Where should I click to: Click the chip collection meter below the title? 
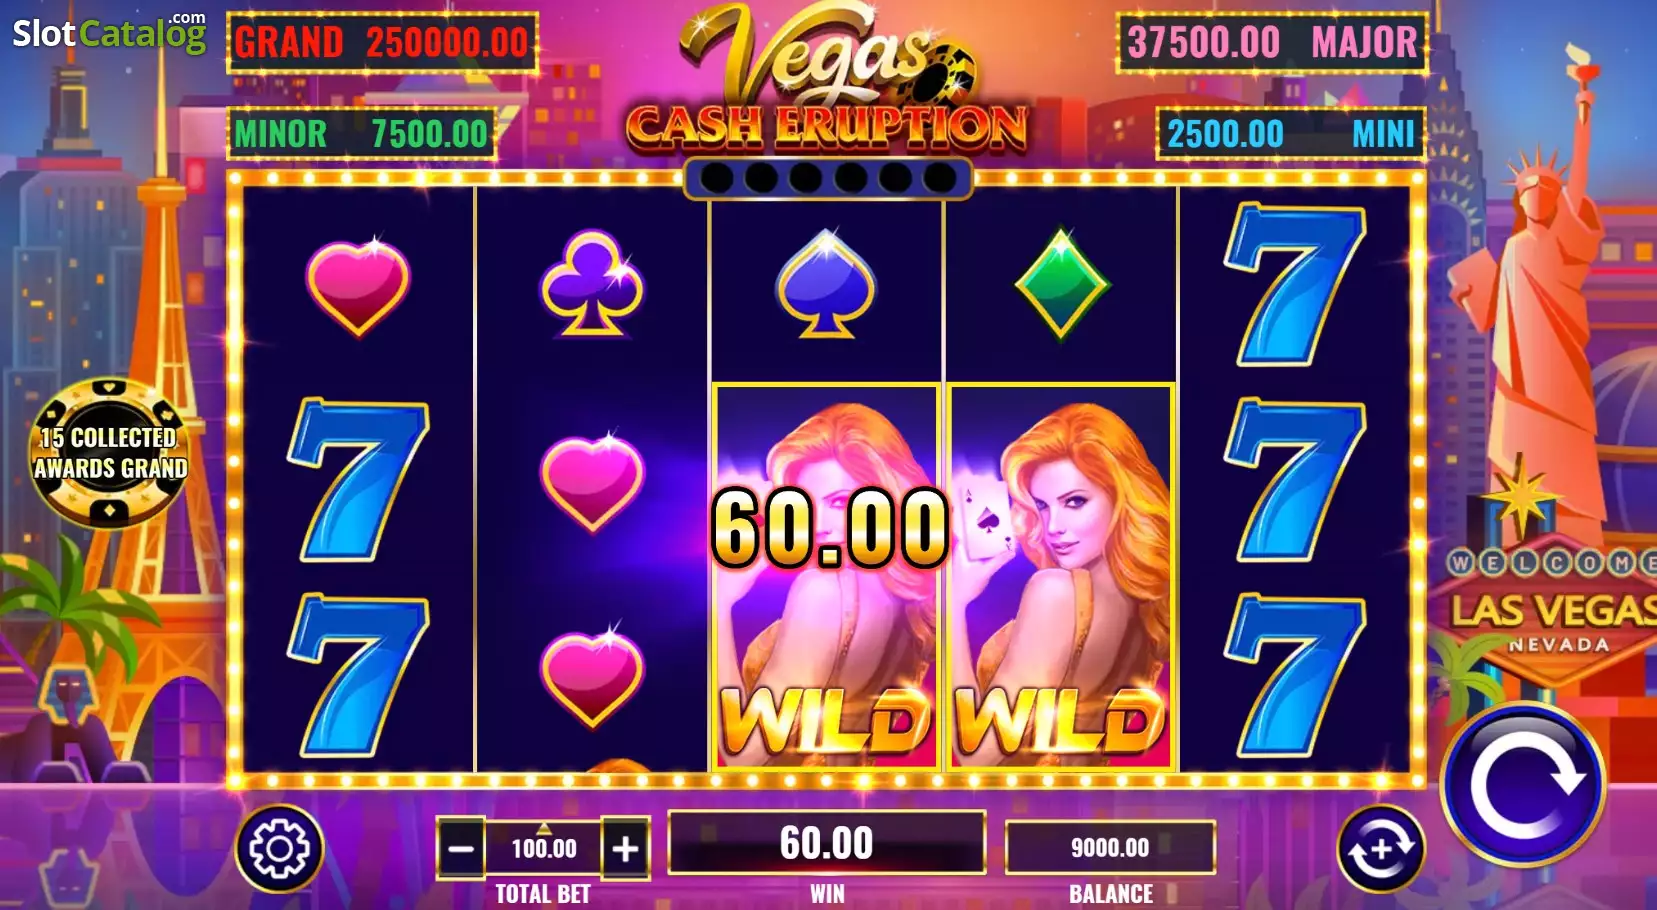(828, 179)
